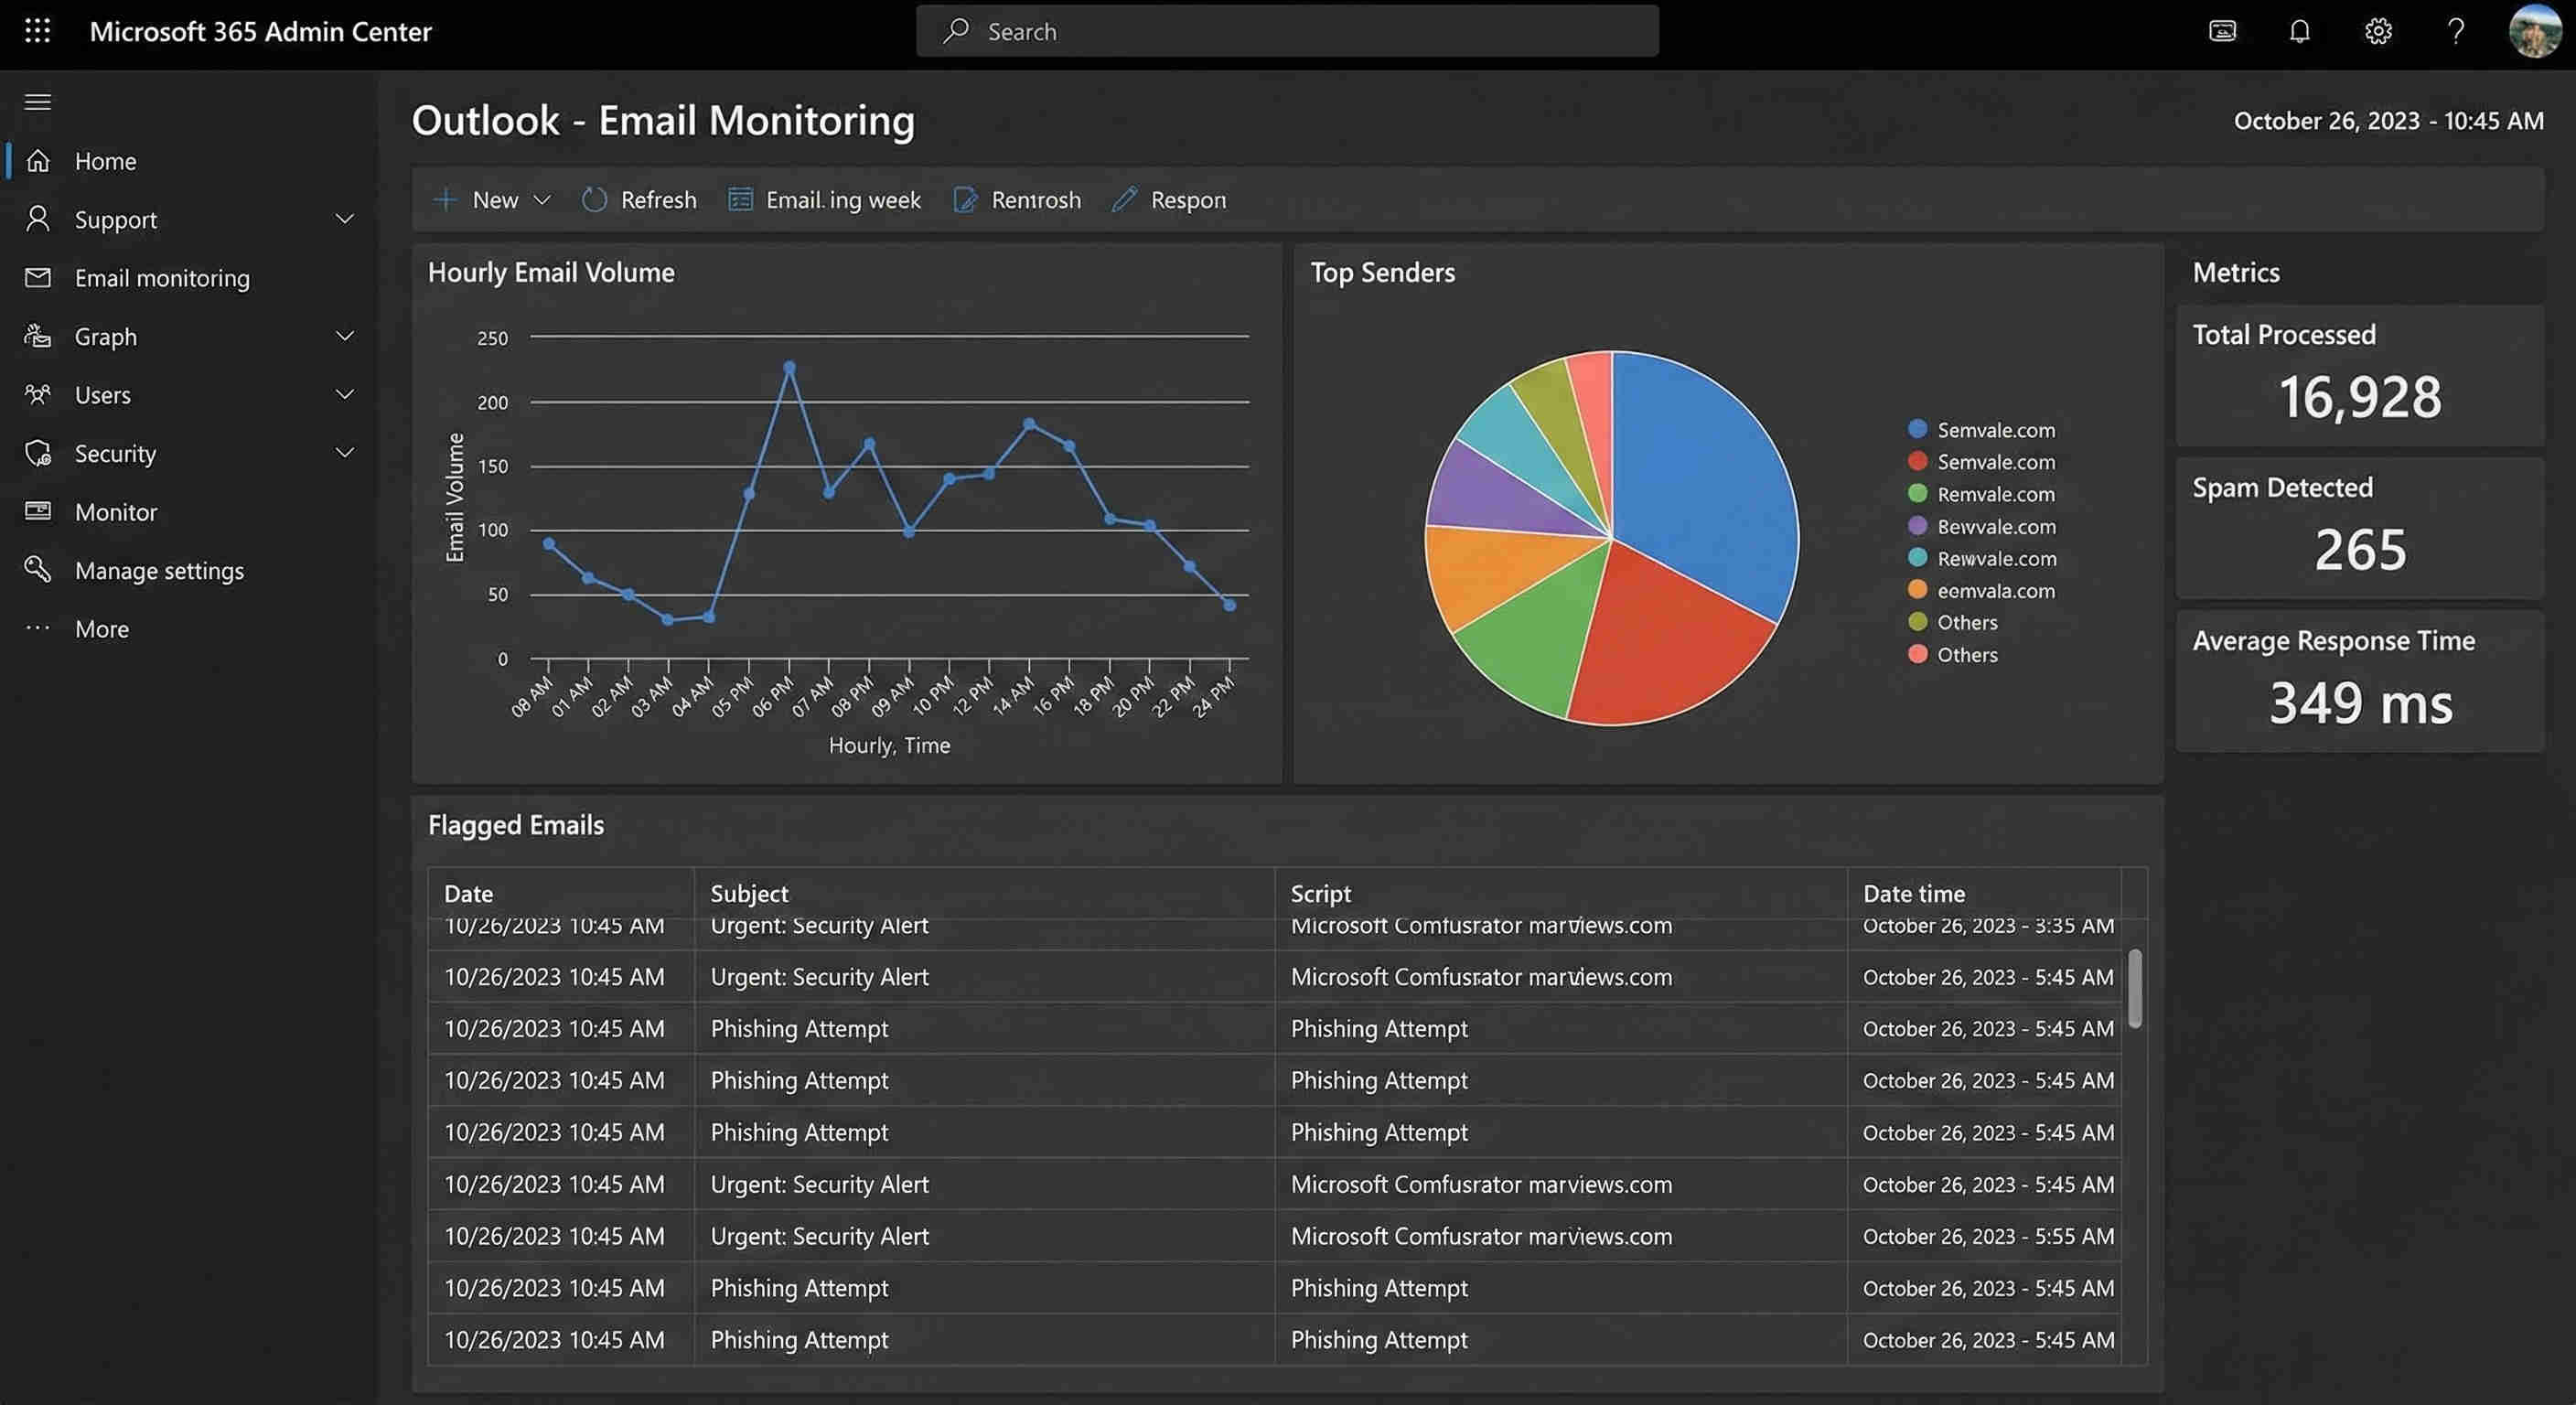2576x1405 pixels.
Task: Open the settings gear icon
Action: click(x=2378, y=31)
